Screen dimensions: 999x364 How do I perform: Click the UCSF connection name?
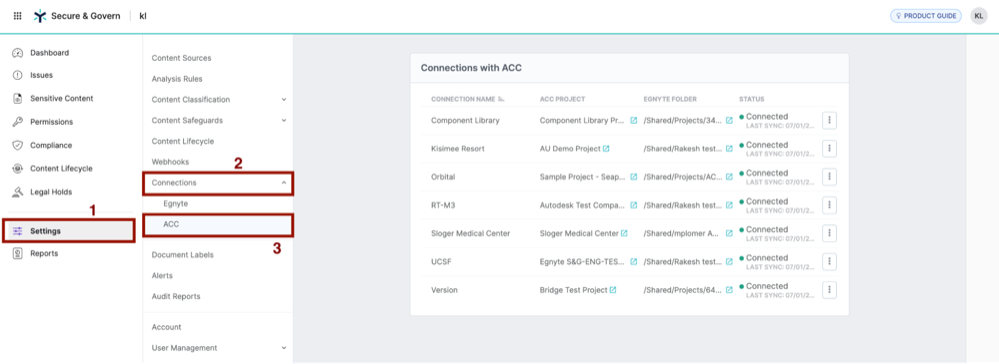click(440, 262)
